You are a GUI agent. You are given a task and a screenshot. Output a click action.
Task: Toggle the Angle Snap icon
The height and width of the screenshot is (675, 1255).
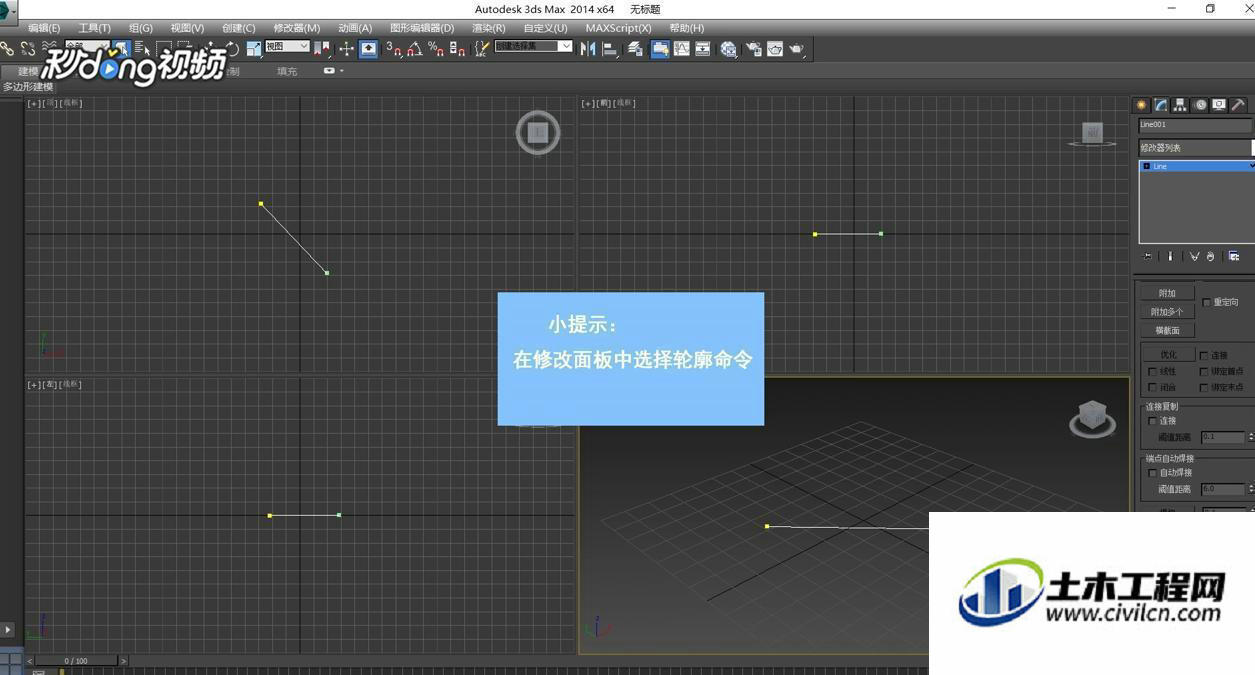click(x=414, y=48)
